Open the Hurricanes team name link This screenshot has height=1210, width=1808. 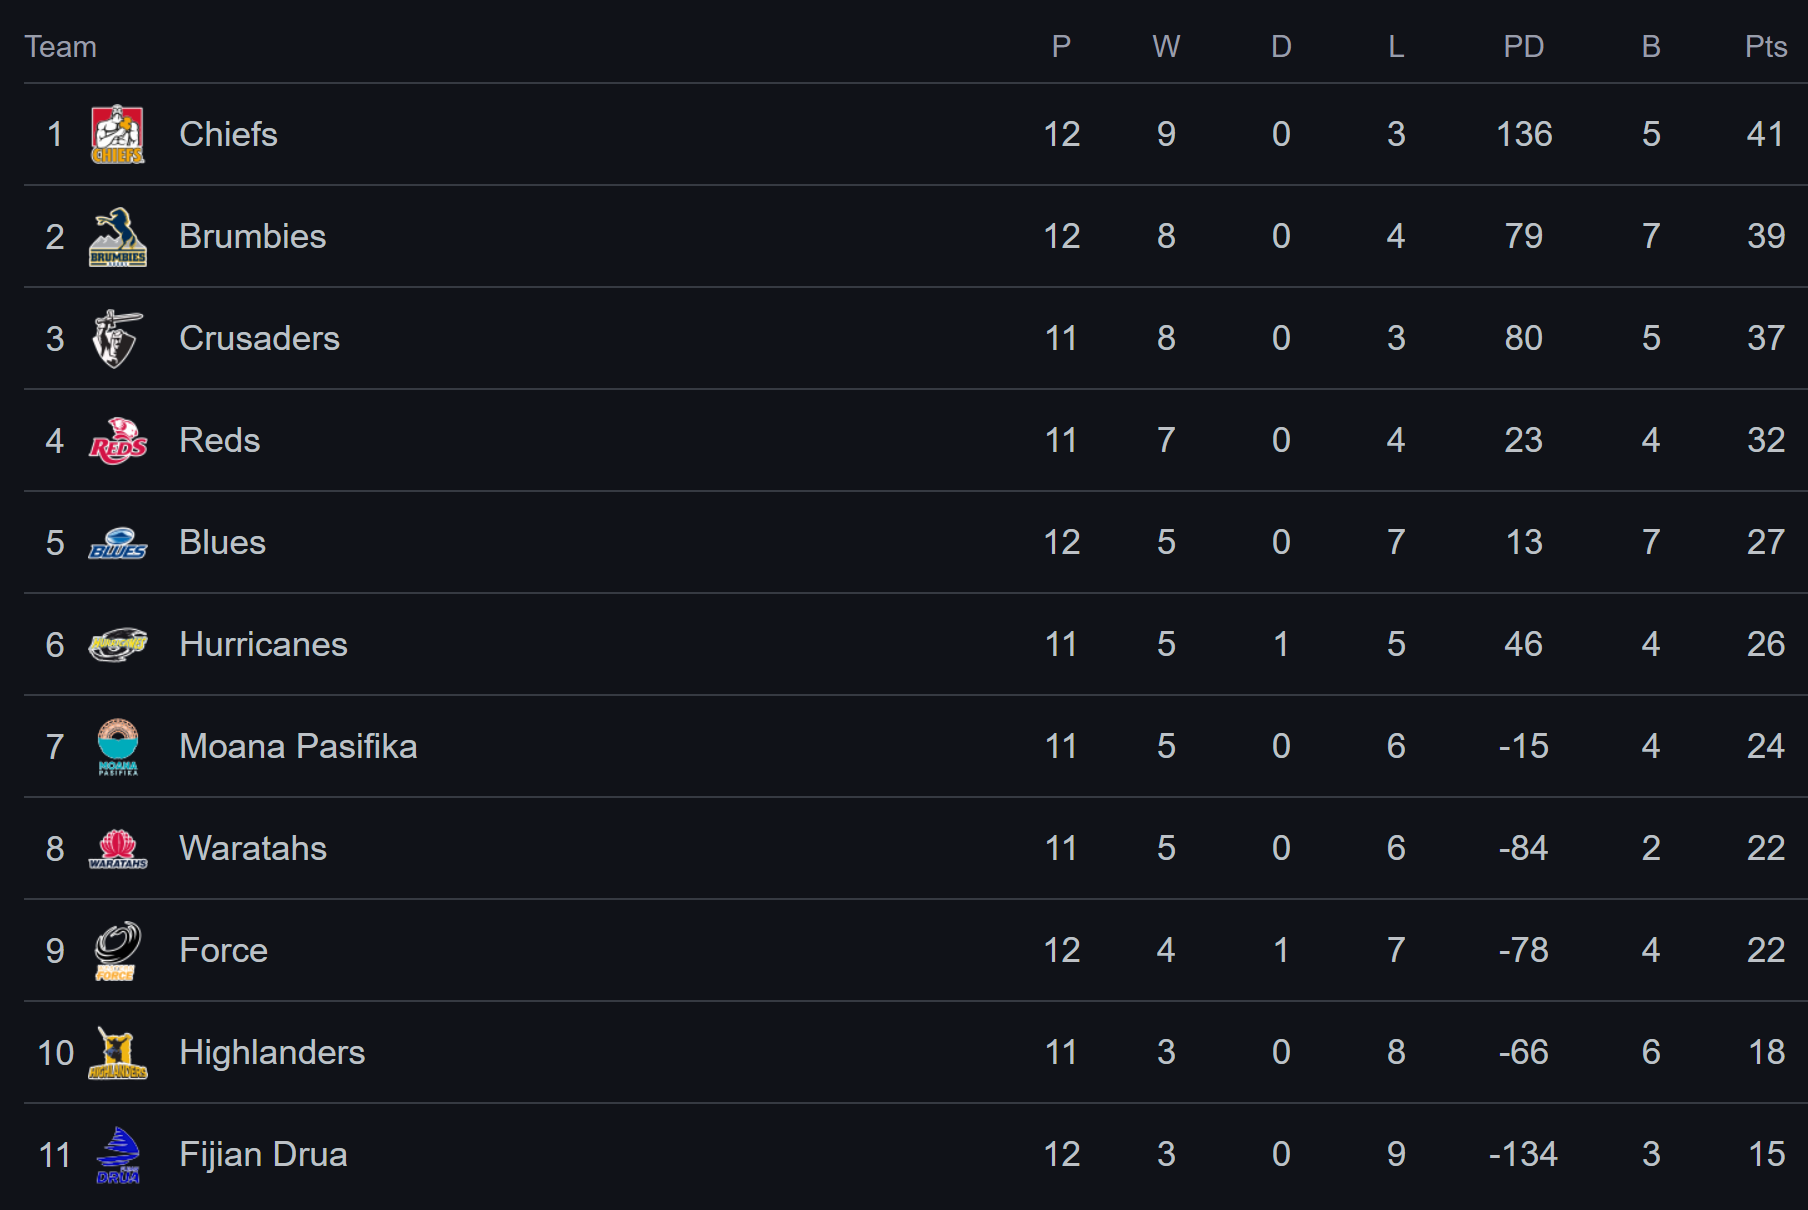(x=263, y=644)
